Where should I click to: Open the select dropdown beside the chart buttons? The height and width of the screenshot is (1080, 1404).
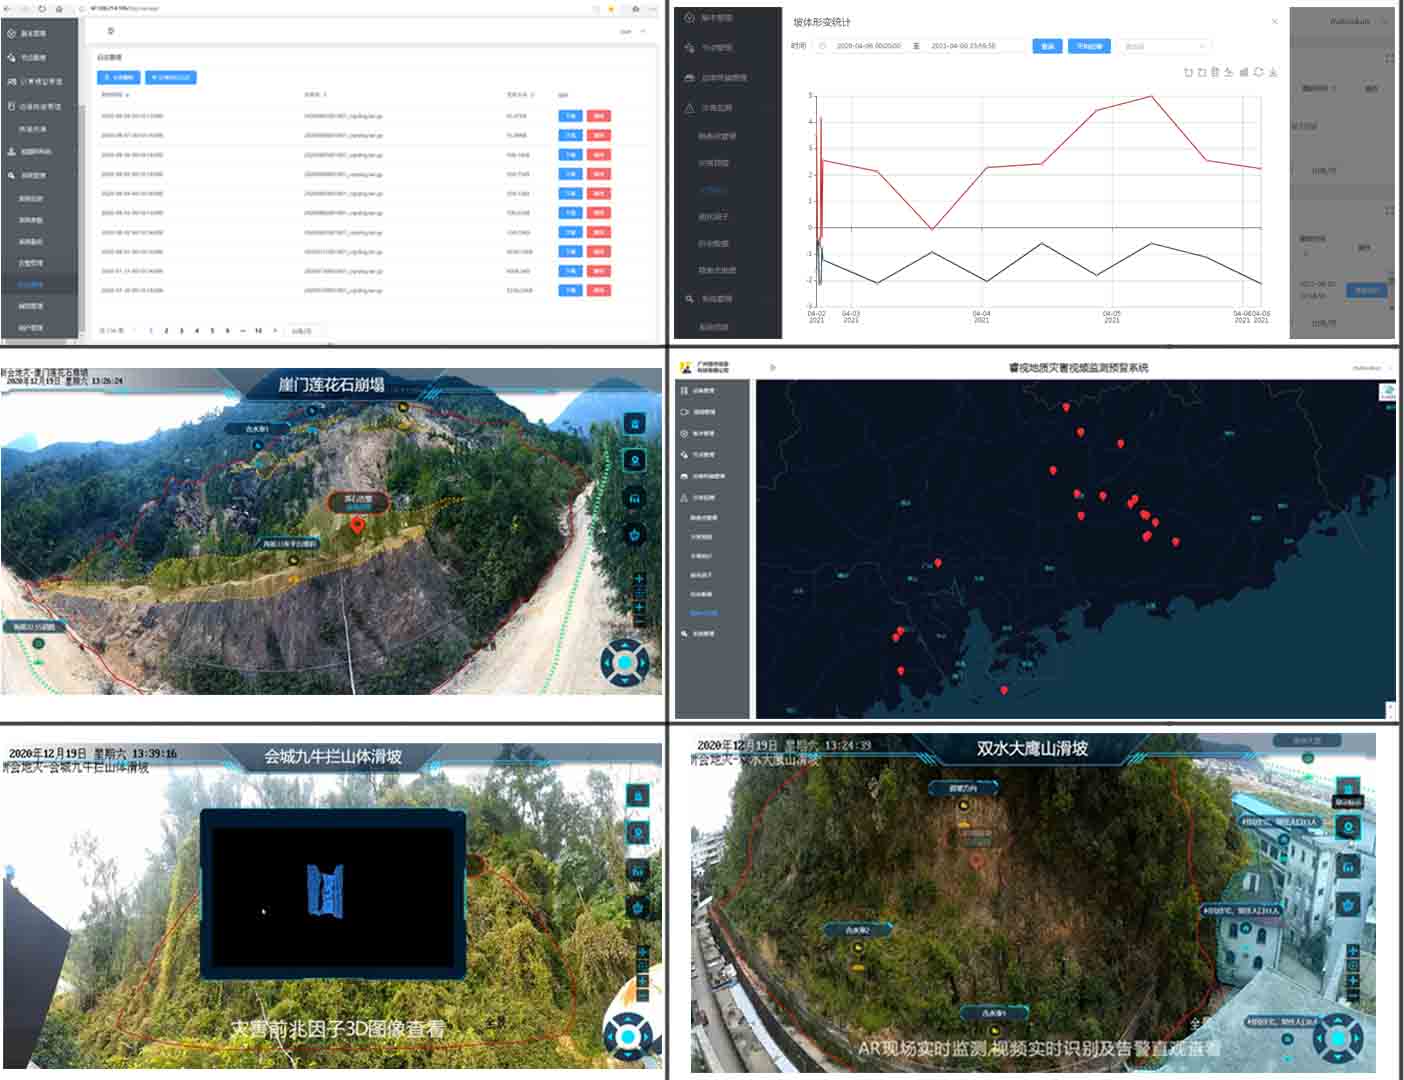[x=1165, y=46]
